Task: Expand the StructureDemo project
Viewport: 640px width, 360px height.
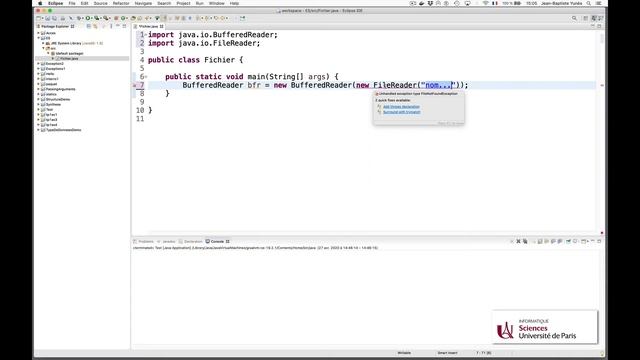Action: (39, 99)
